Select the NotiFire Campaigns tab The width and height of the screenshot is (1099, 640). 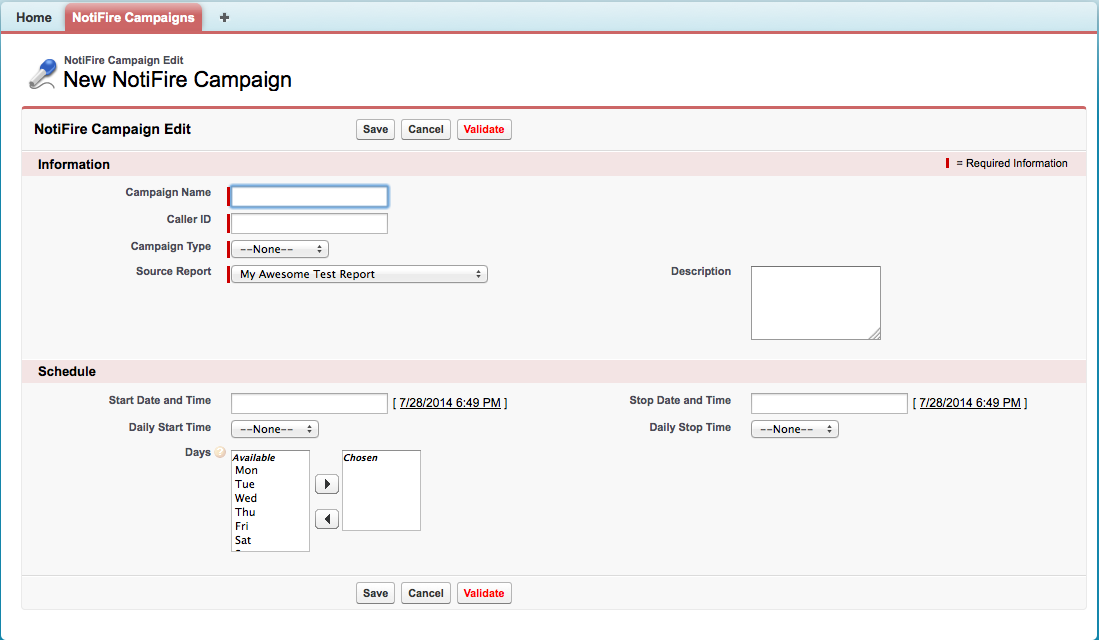133,18
